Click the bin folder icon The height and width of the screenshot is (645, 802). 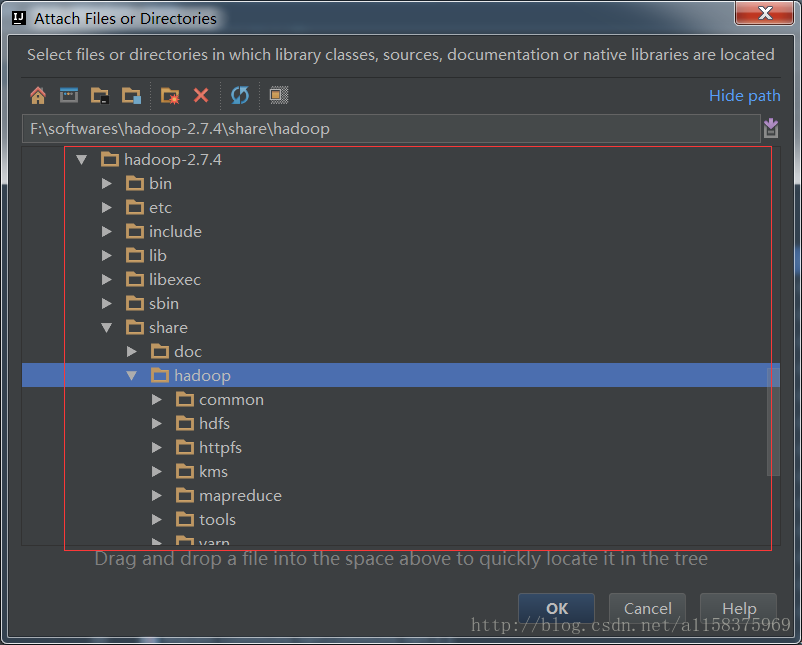[x=135, y=184]
